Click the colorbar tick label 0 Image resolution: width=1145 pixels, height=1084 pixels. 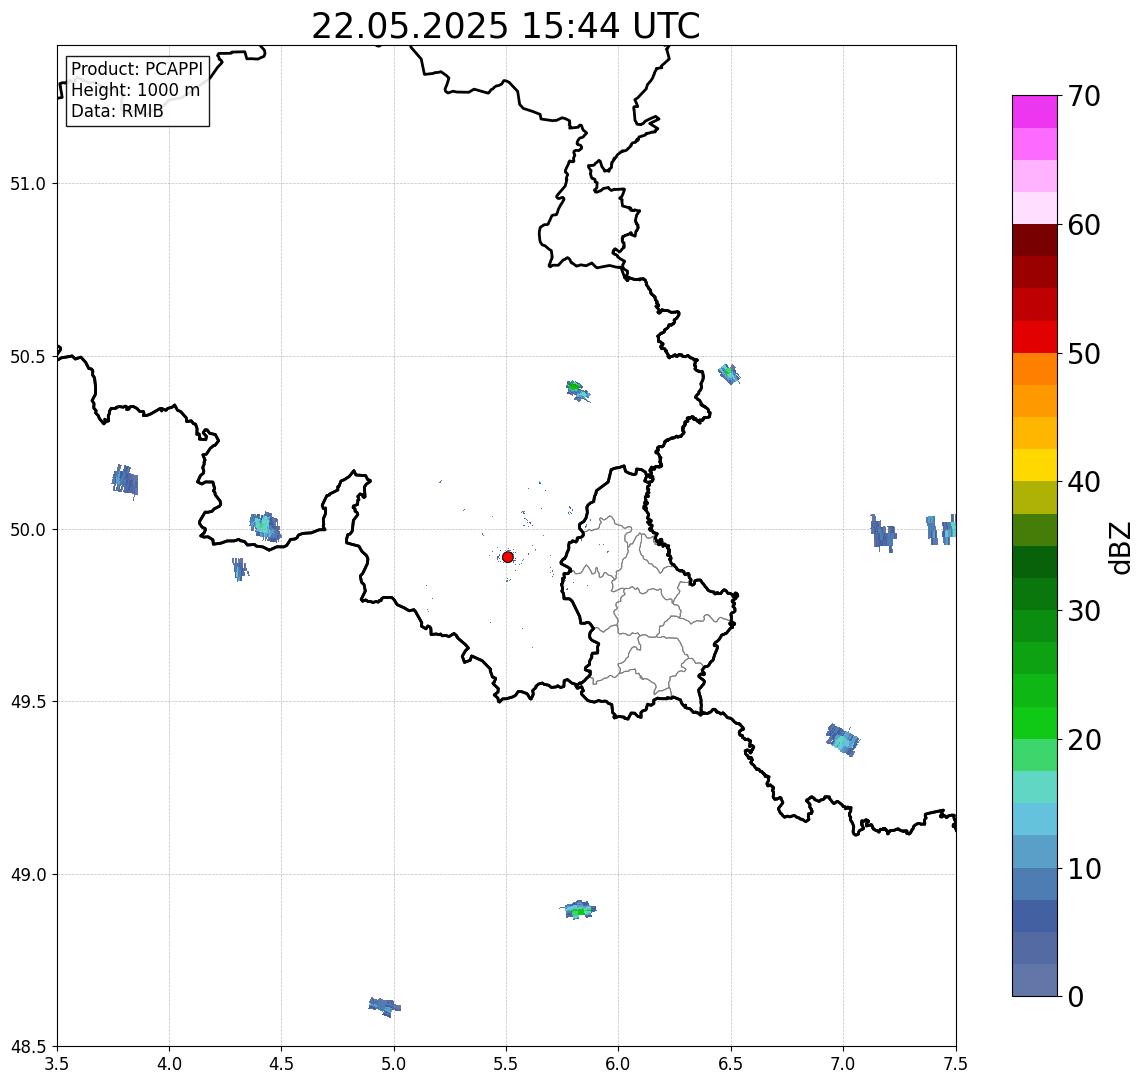[x=1076, y=996]
